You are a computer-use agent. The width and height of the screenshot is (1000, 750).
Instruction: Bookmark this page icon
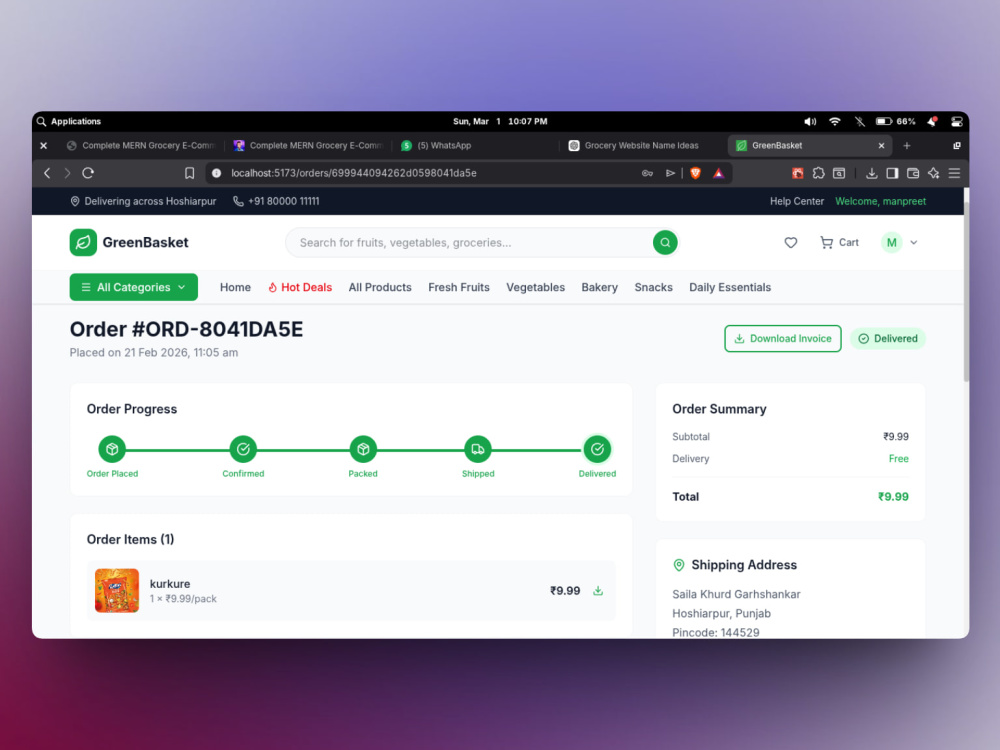189,173
